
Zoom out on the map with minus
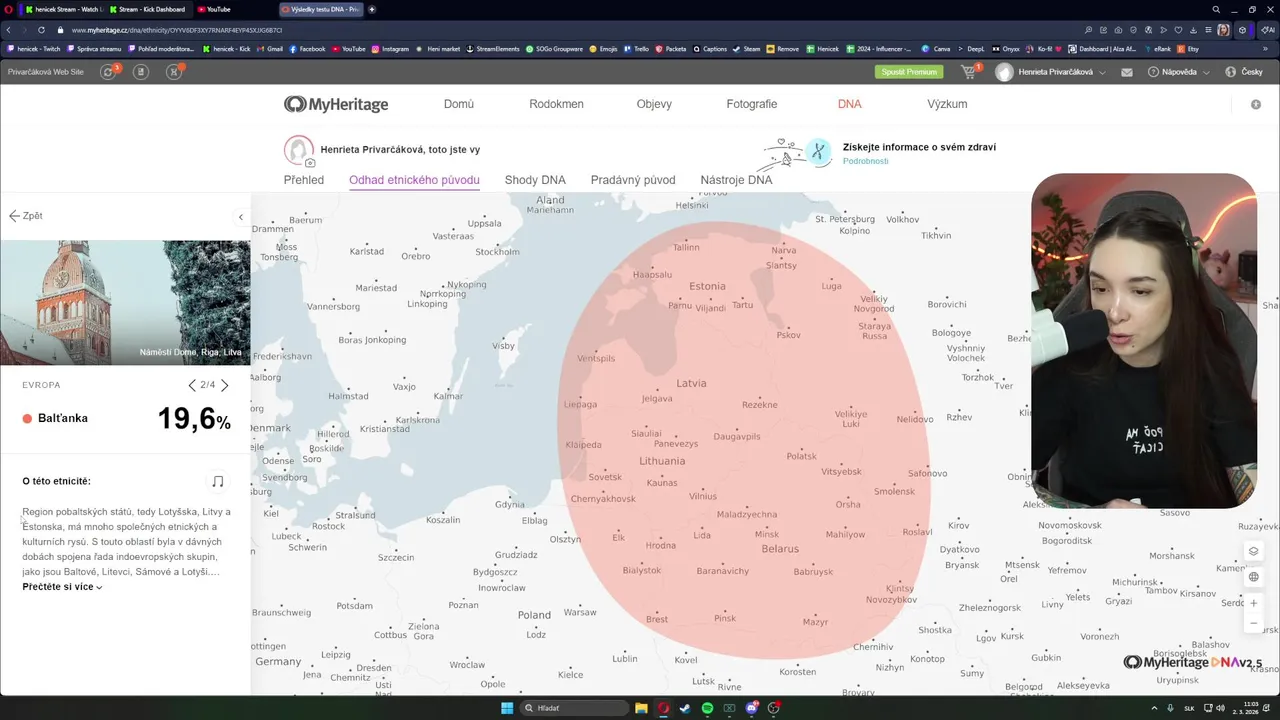tap(1253, 623)
